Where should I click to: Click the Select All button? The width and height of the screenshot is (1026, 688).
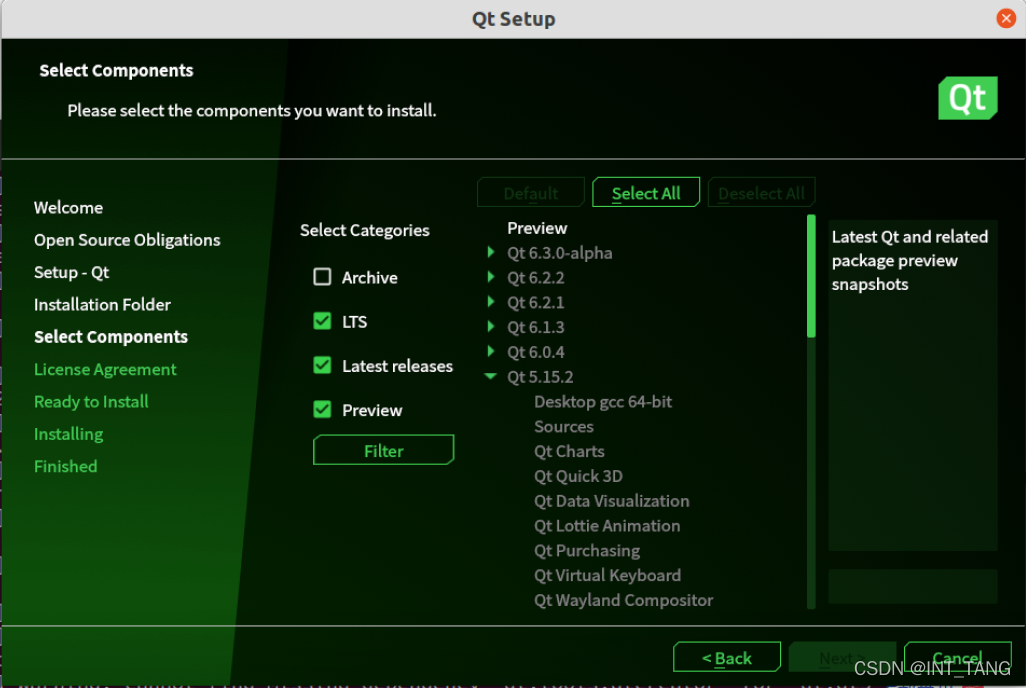pyautogui.click(x=646, y=193)
